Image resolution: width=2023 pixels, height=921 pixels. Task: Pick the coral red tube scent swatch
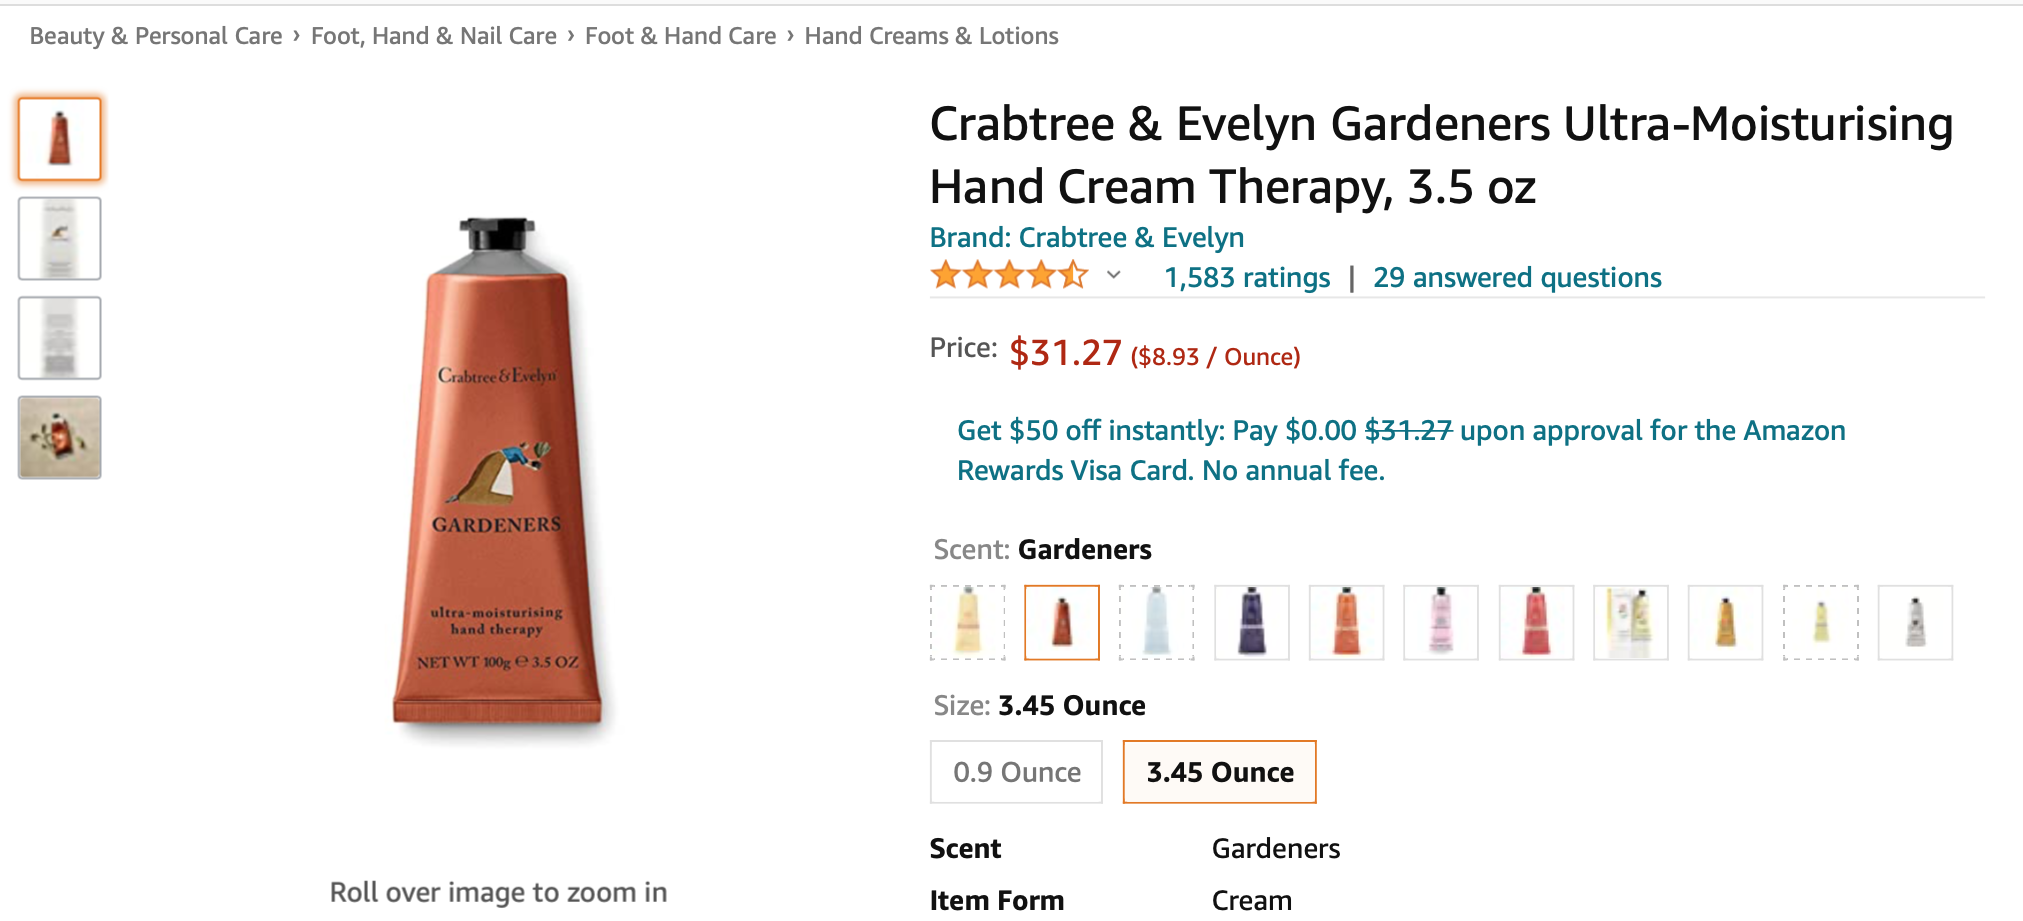coord(1535,622)
